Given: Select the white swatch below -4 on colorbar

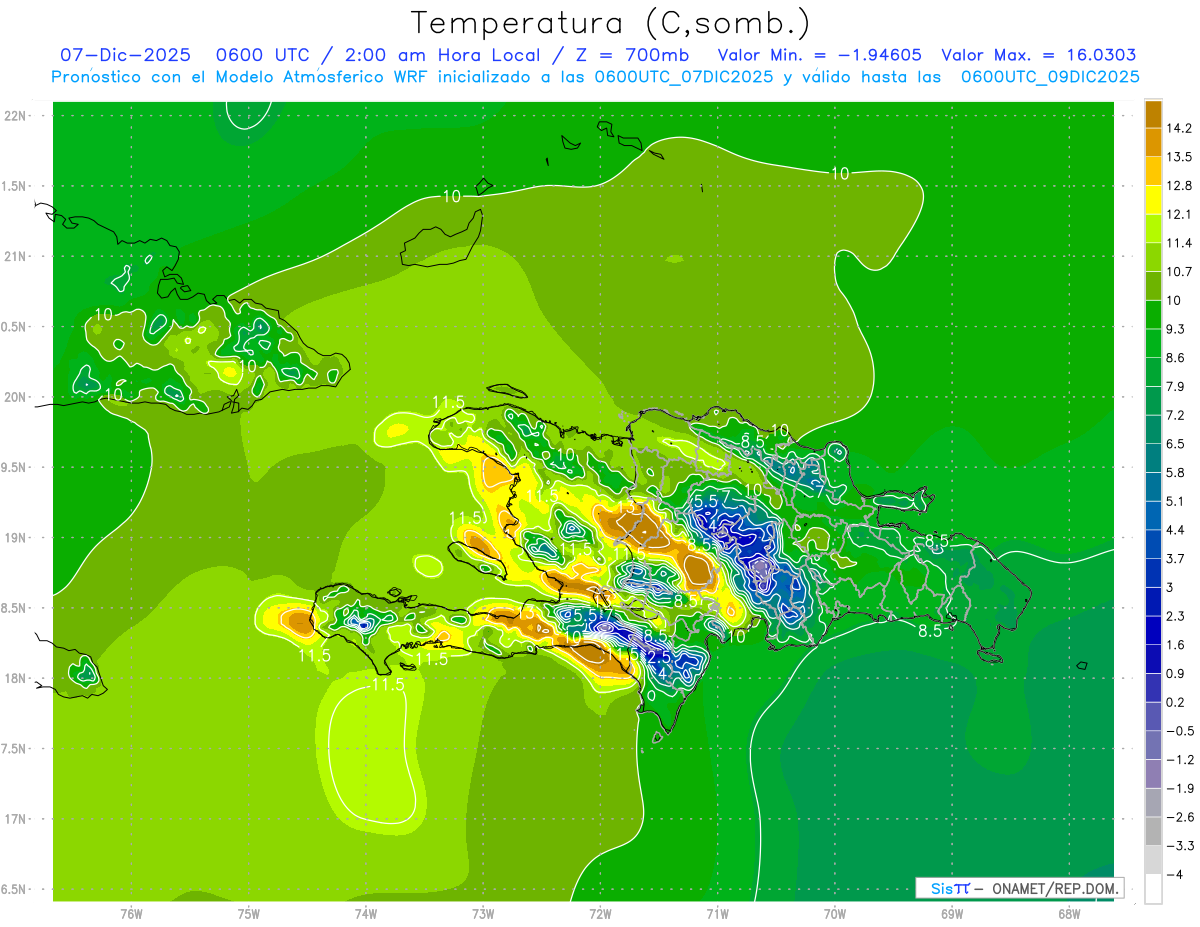Looking at the screenshot, I should [1153, 888].
